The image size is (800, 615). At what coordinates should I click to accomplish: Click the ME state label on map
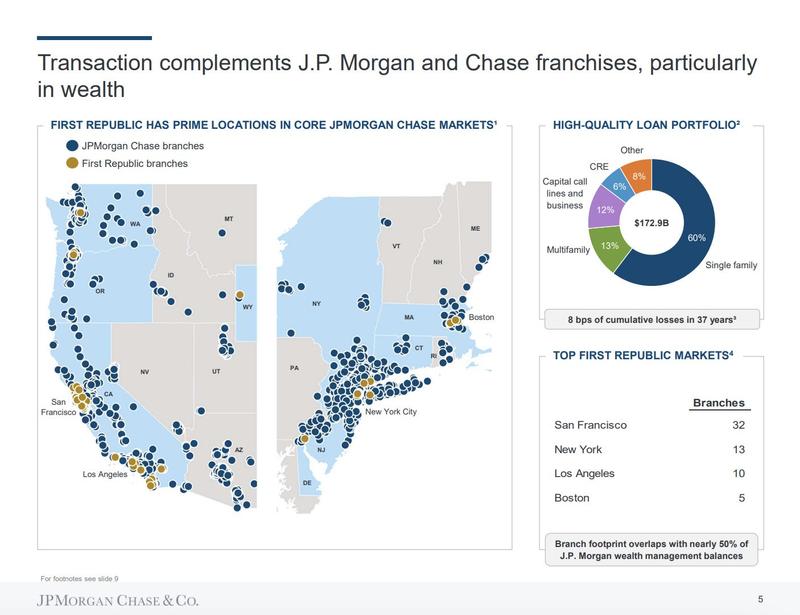coord(476,229)
